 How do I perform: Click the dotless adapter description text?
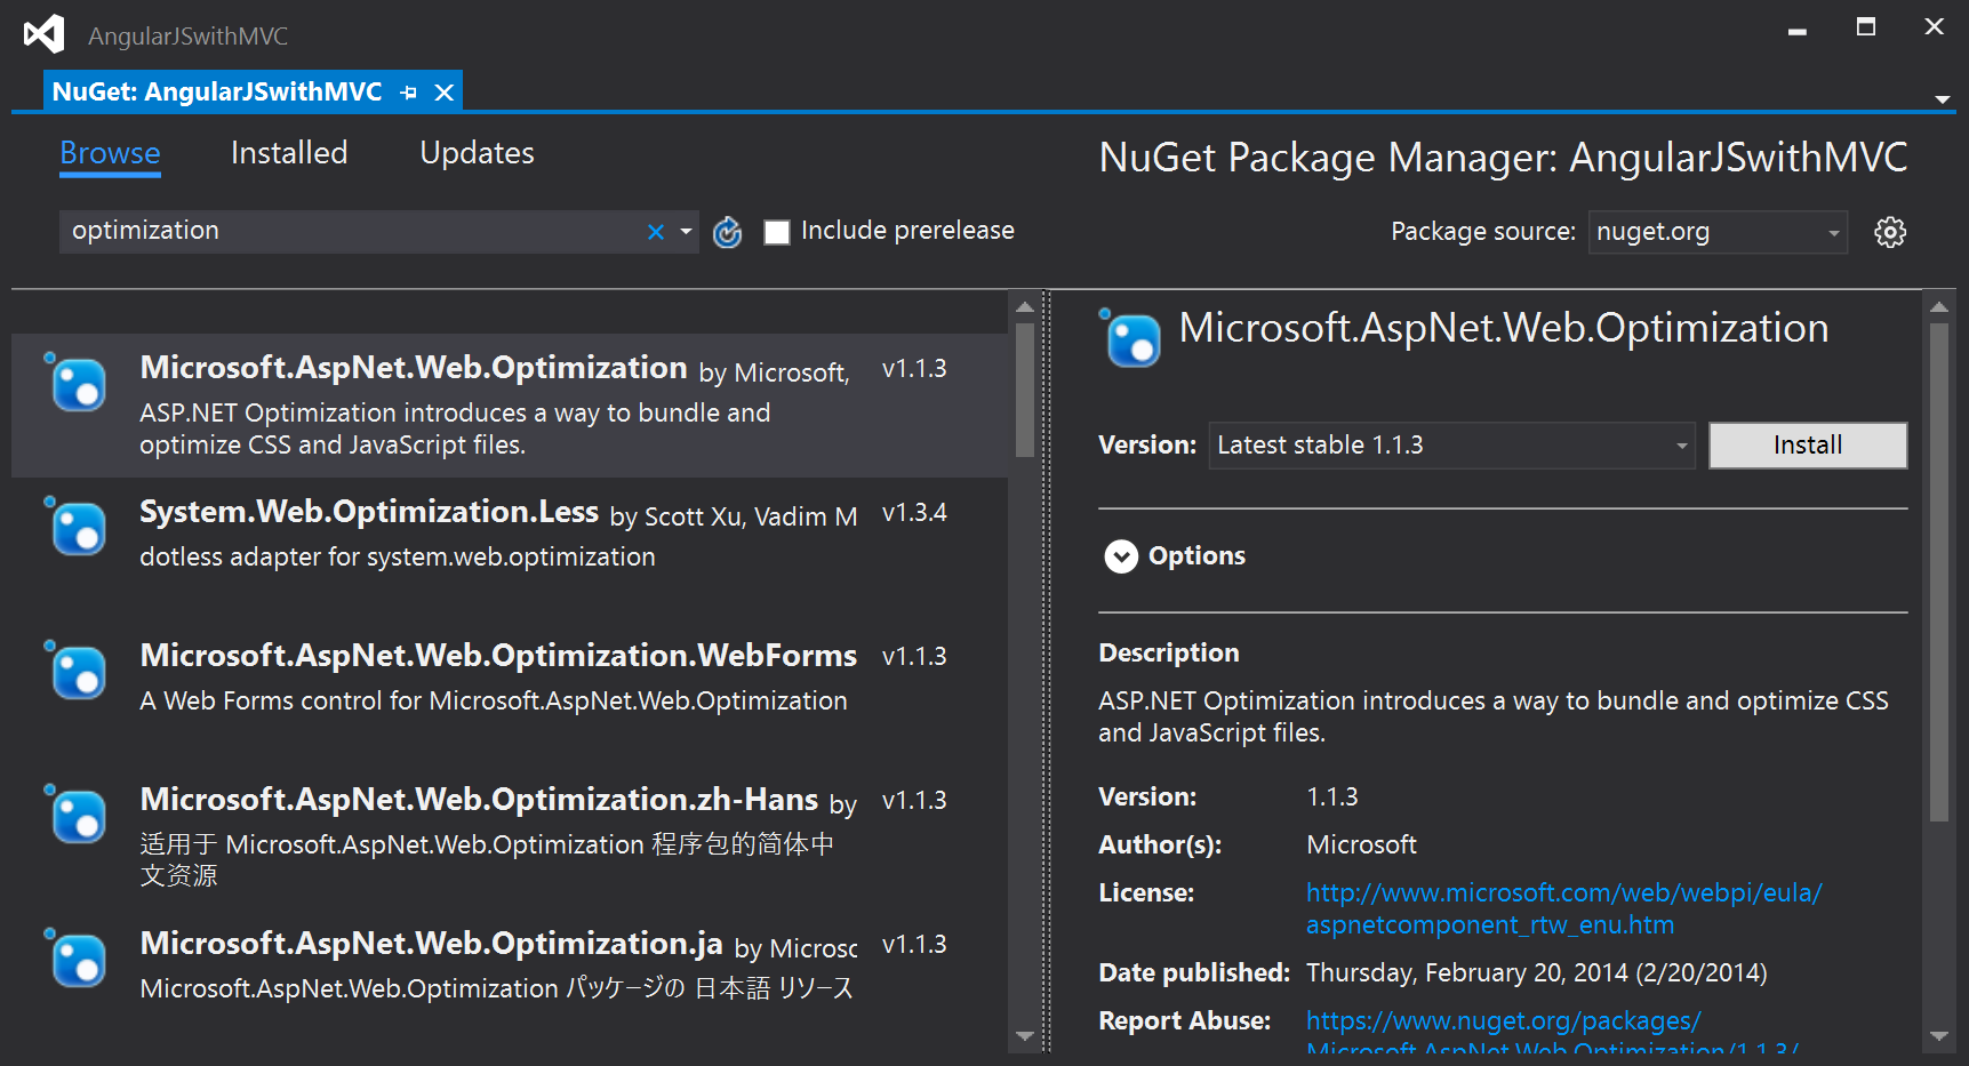397,557
